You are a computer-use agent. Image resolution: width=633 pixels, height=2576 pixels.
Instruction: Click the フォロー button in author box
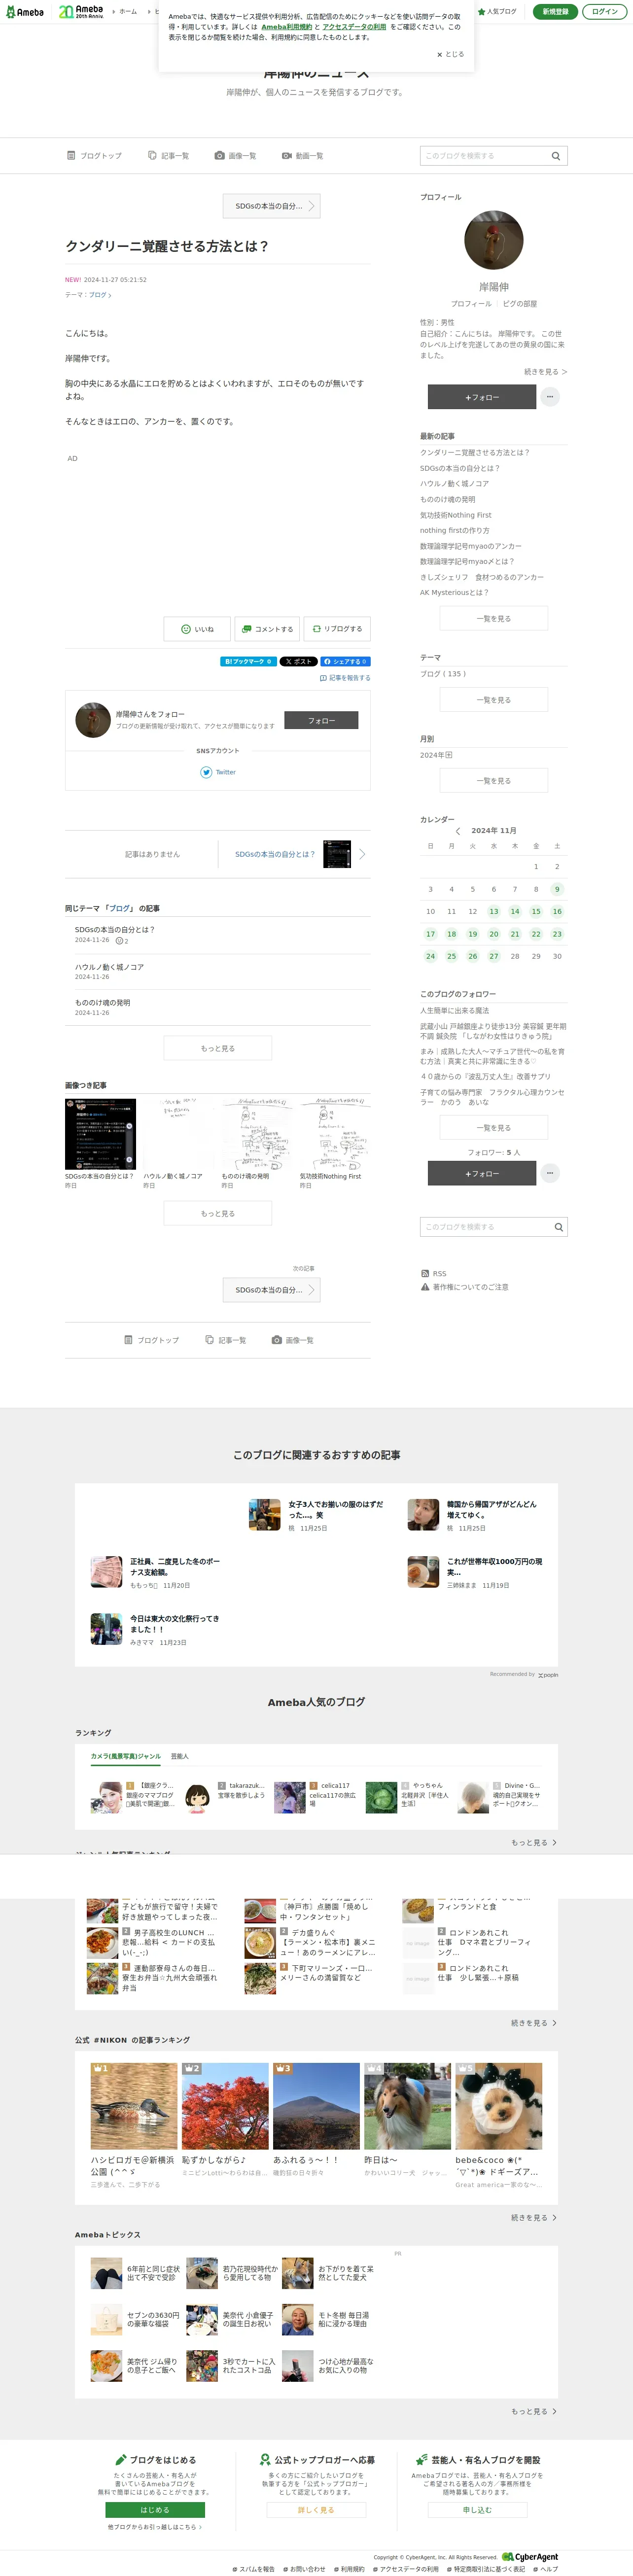321,721
